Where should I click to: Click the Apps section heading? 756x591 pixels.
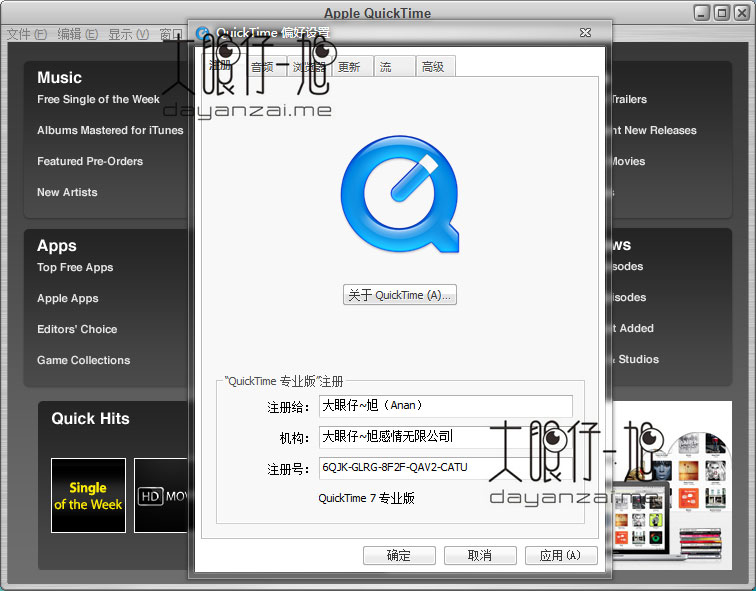click(x=57, y=246)
